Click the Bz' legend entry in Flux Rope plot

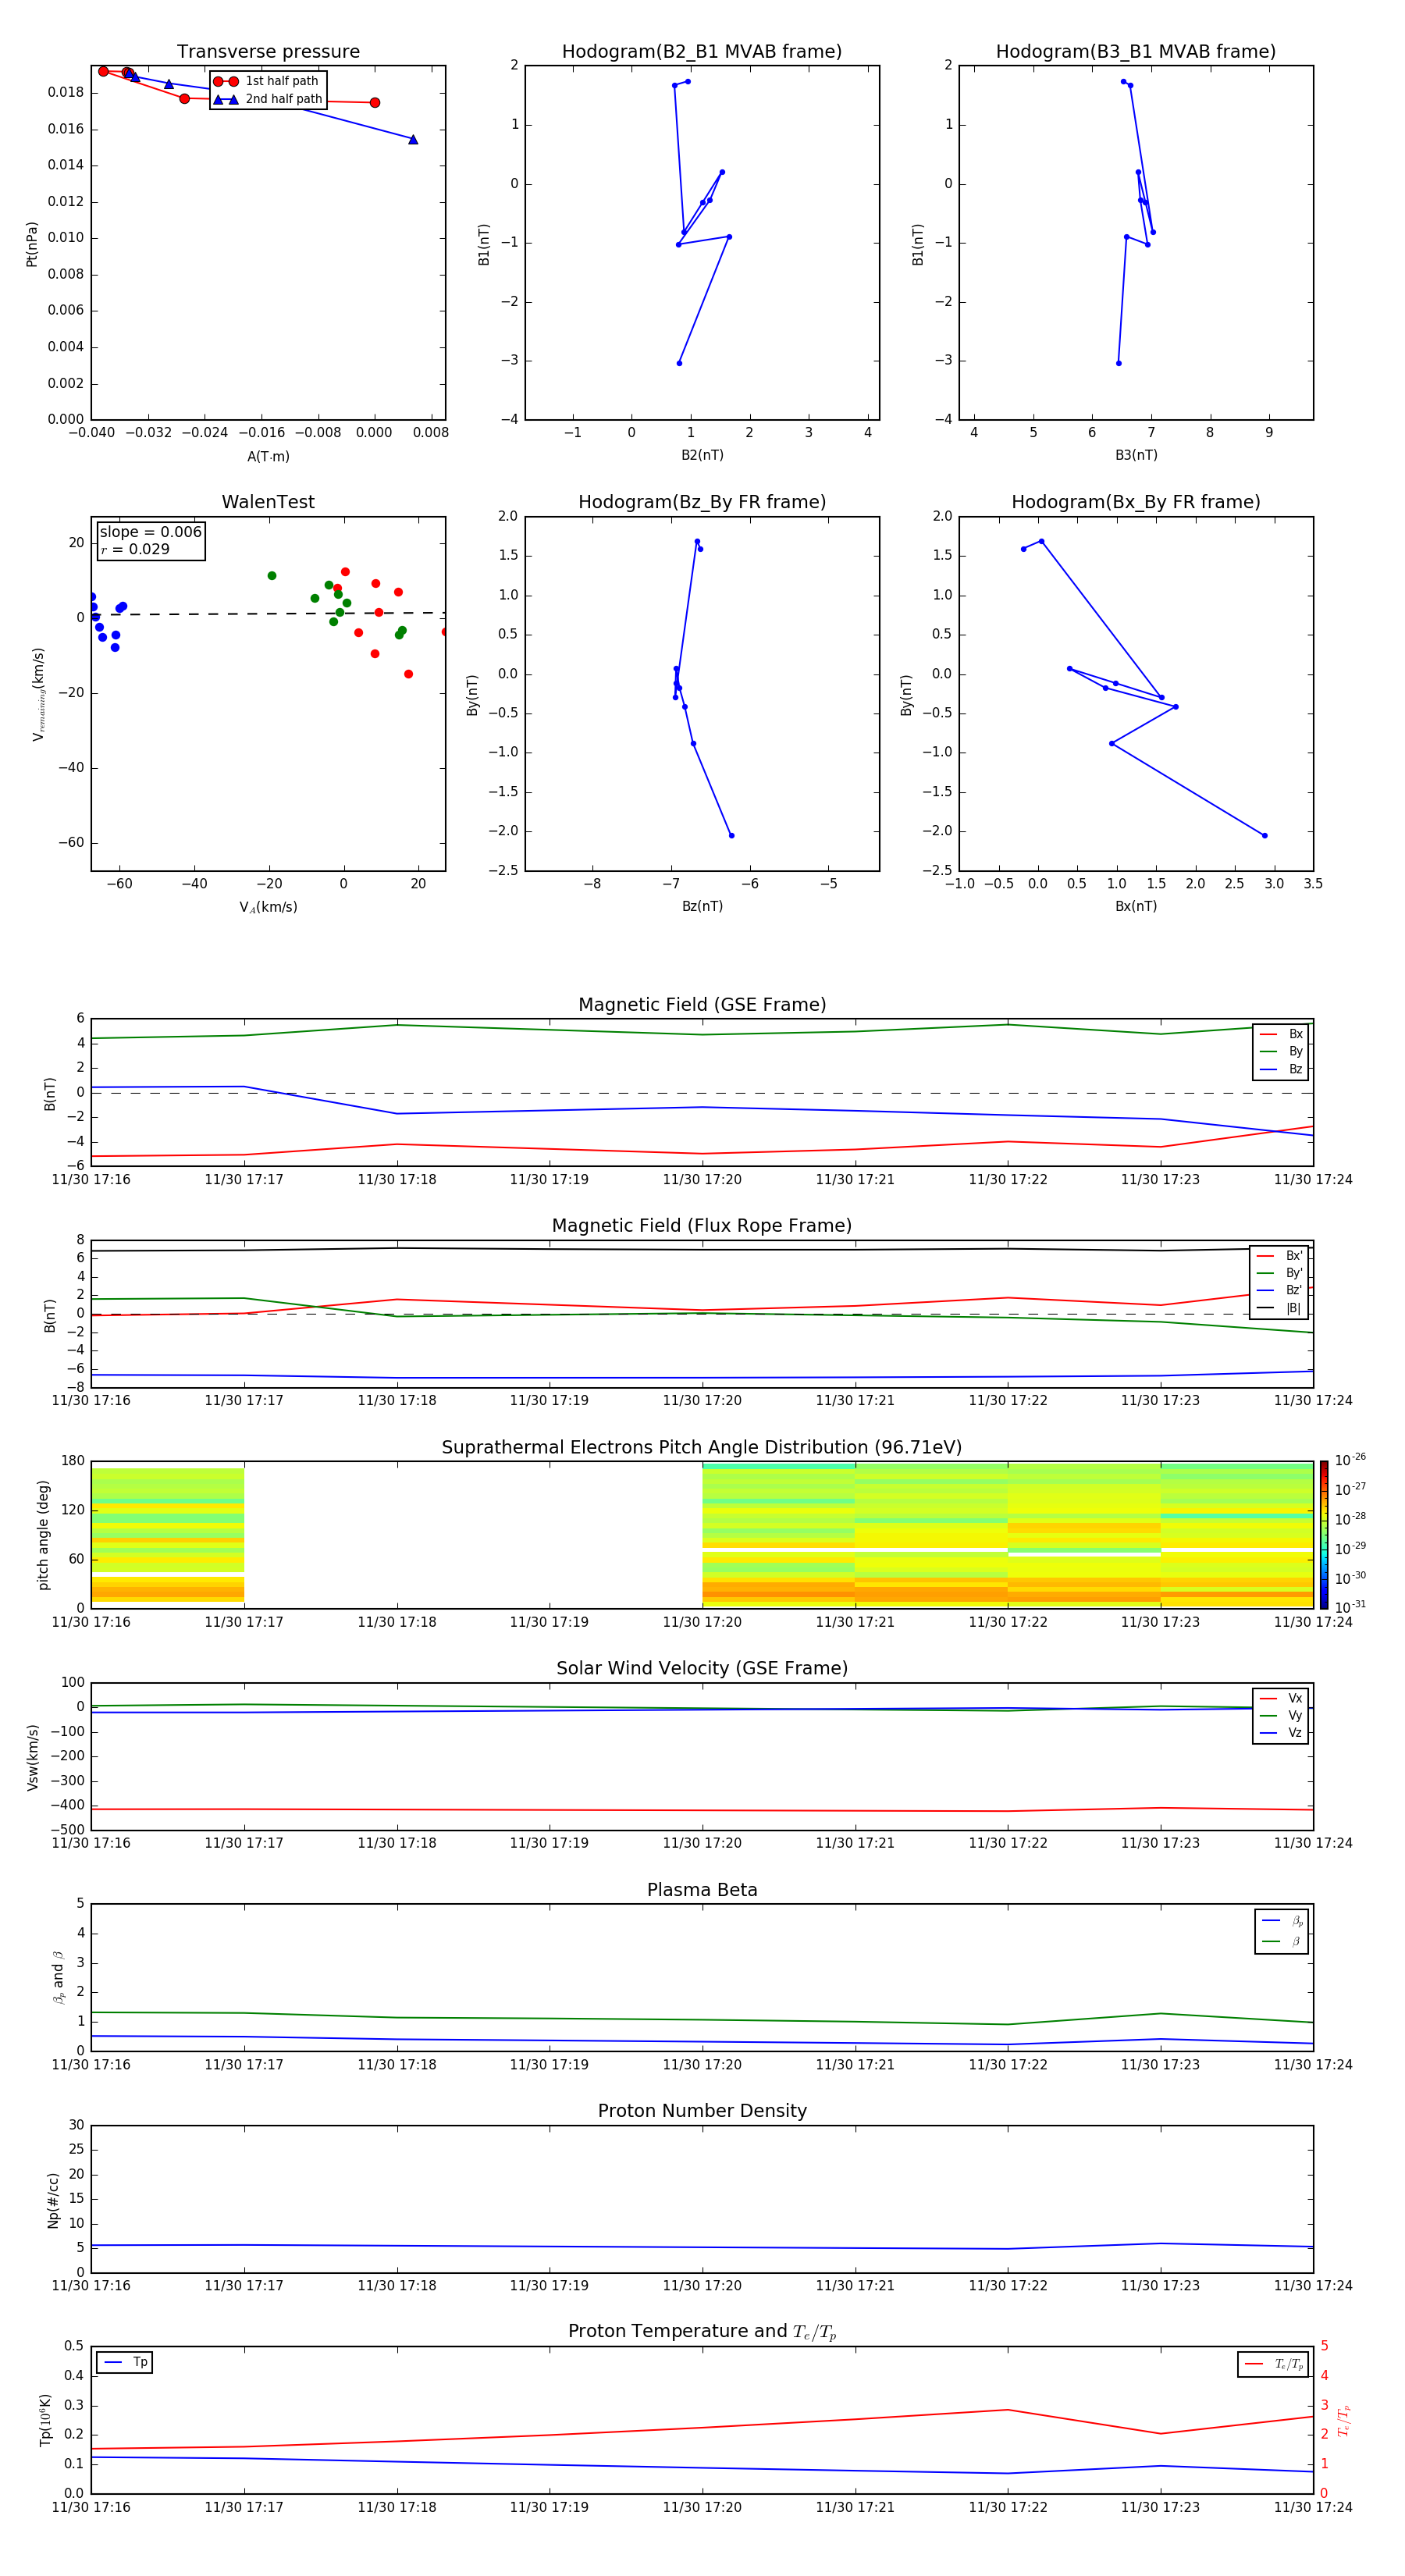tap(1280, 1291)
